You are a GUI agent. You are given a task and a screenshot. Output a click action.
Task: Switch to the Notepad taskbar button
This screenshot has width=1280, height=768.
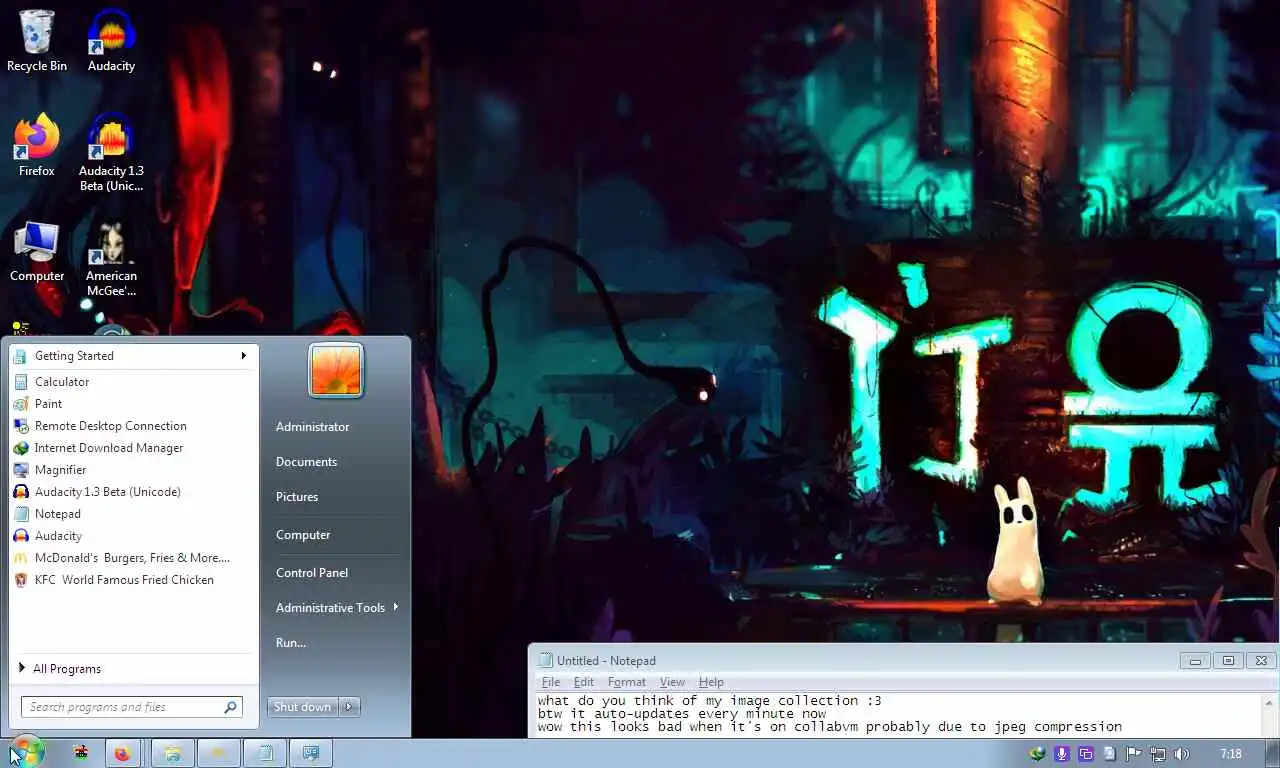pyautogui.click(x=264, y=754)
